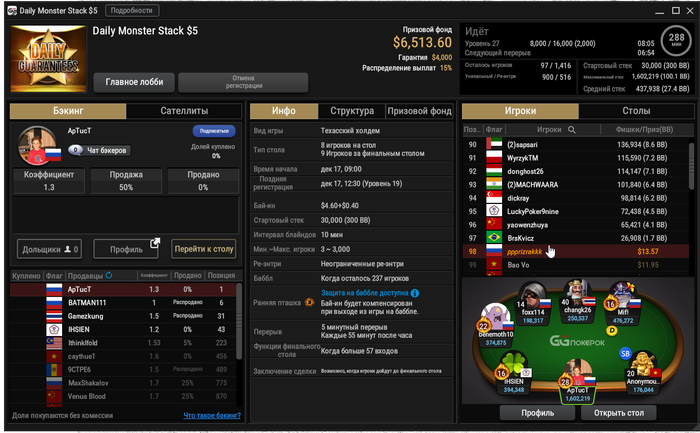Click the dealer button chip on the table

pyautogui.click(x=612, y=331)
